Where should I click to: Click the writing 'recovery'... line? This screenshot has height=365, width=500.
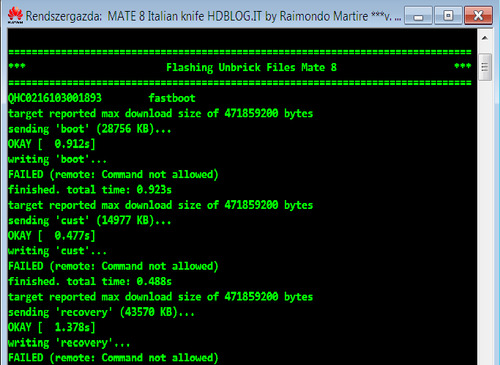pyautogui.click(x=69, y=343)
